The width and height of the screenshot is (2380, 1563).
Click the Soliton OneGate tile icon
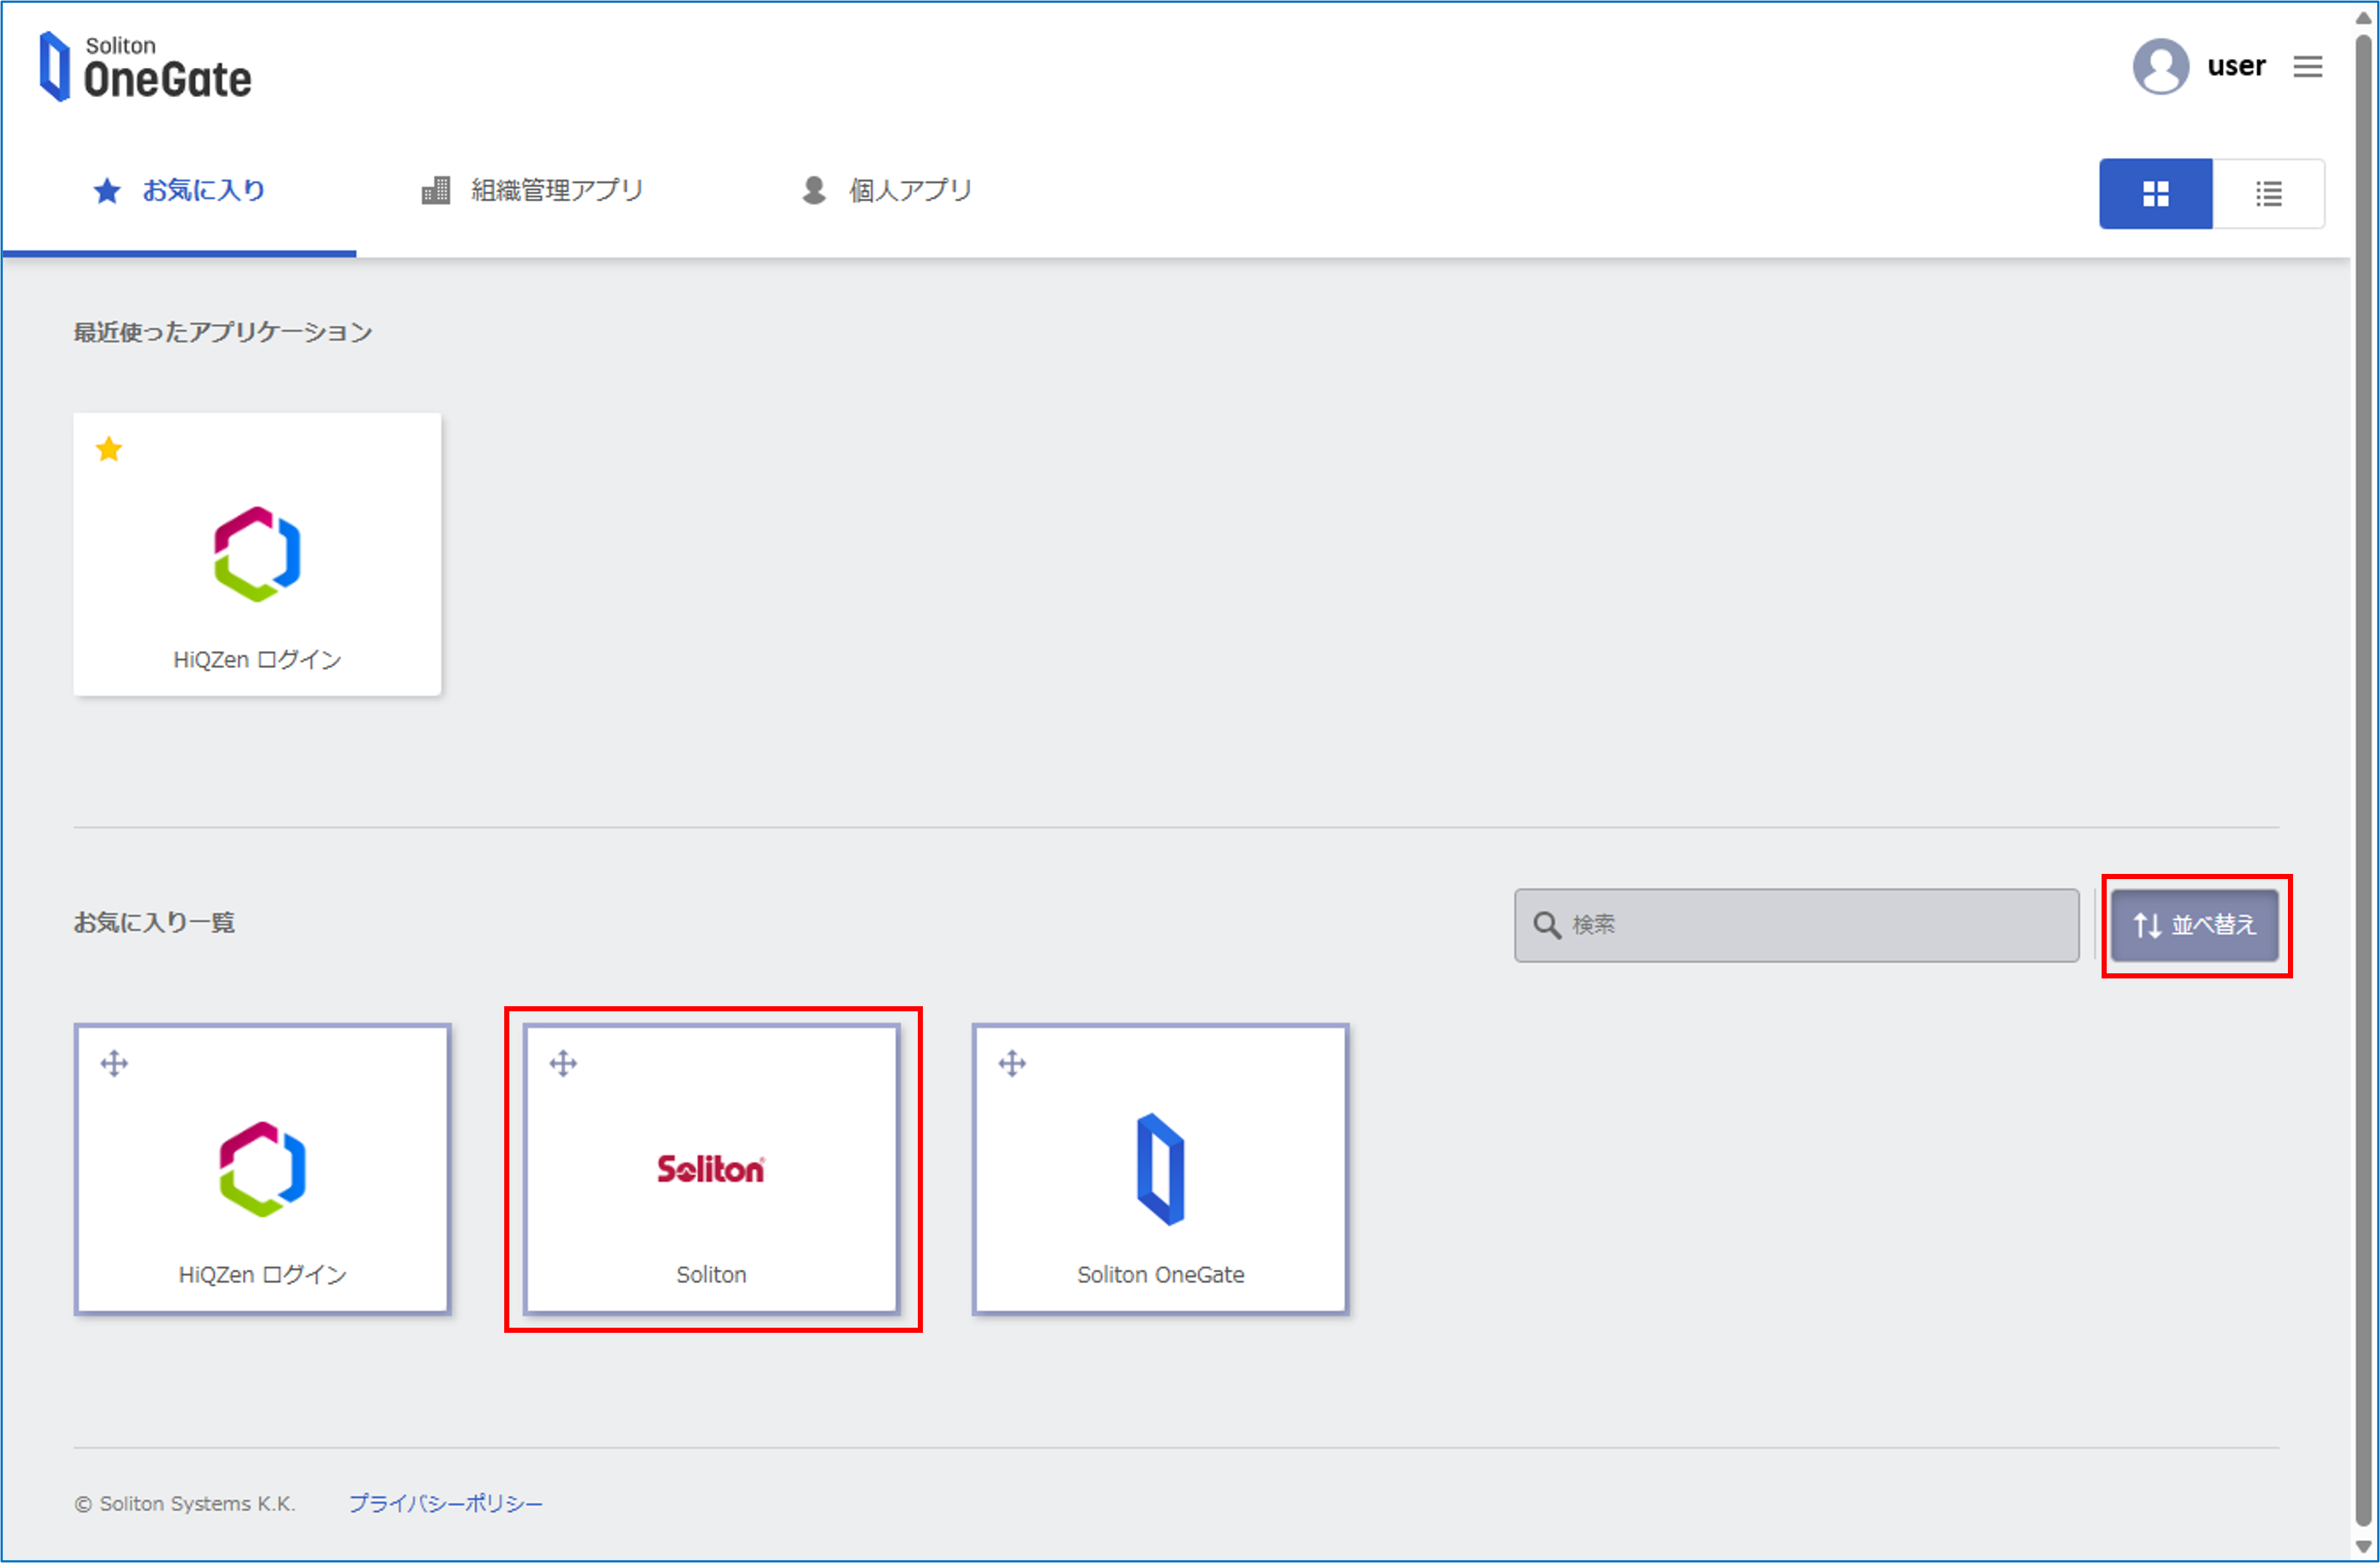pyautogui.click(x=1160, y=1169)
